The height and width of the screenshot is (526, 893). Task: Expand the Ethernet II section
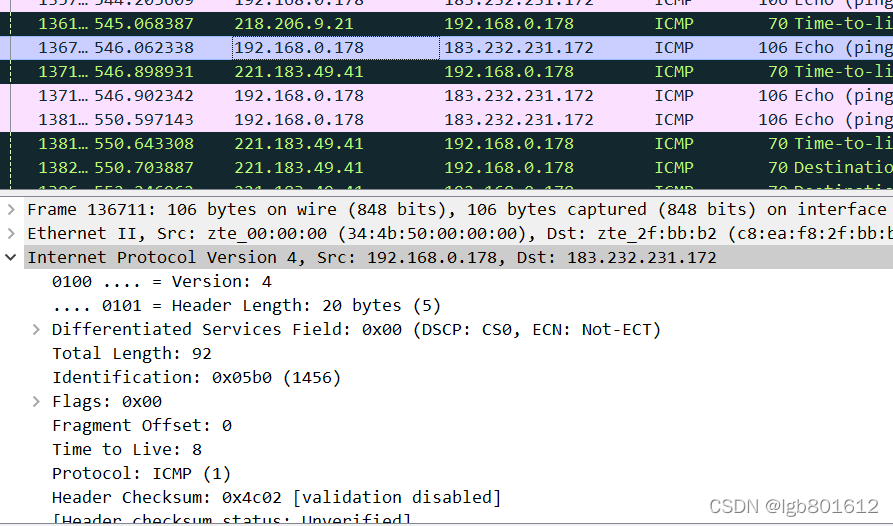[11, 233]
